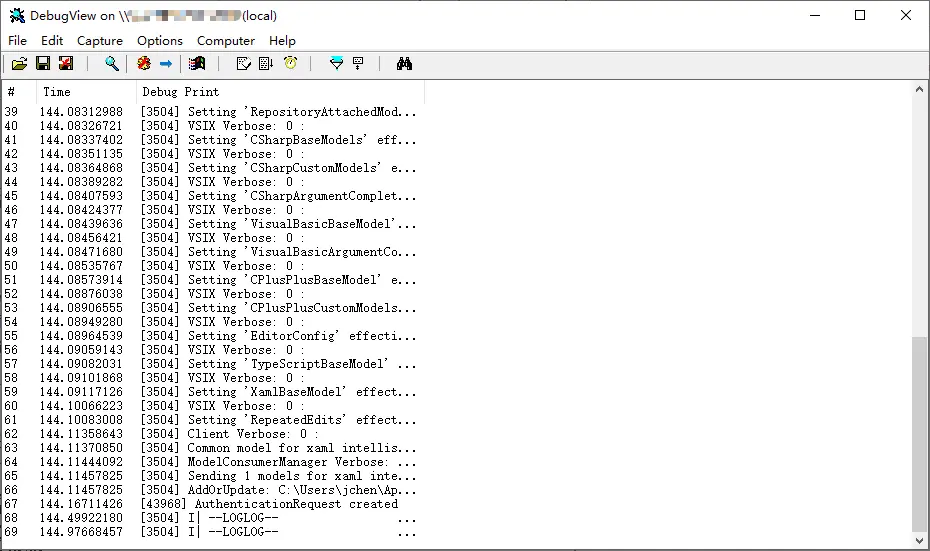Click the DebugView title bar app icon
The height and width of the screenshot is (551, 930).
17,15
